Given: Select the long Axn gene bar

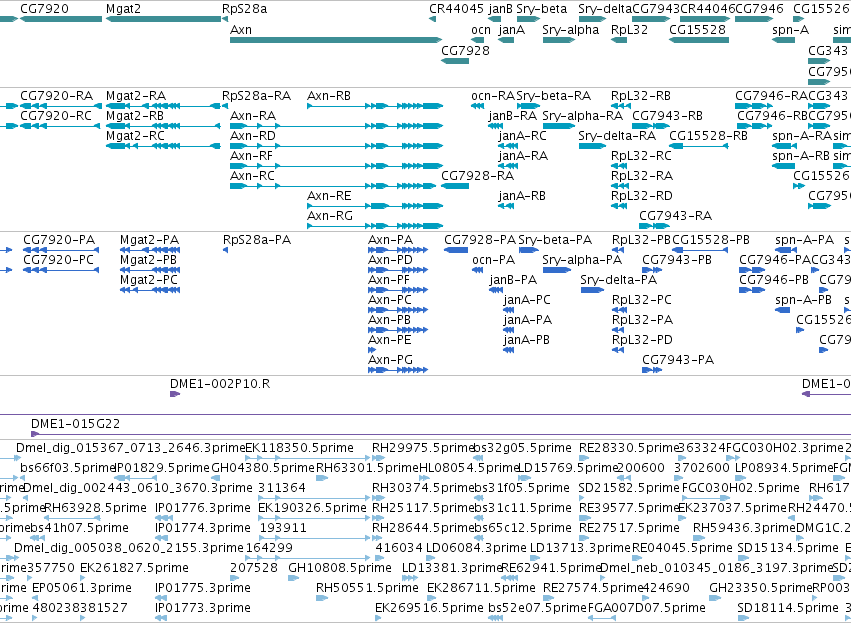Looking at the screenshot, I should [x=336, y=40].
